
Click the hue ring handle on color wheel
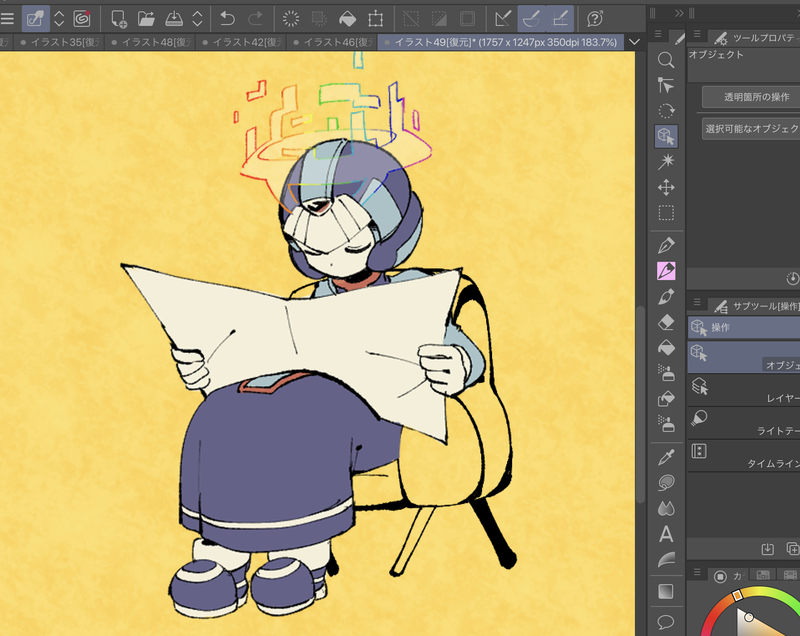coord(737,595)
